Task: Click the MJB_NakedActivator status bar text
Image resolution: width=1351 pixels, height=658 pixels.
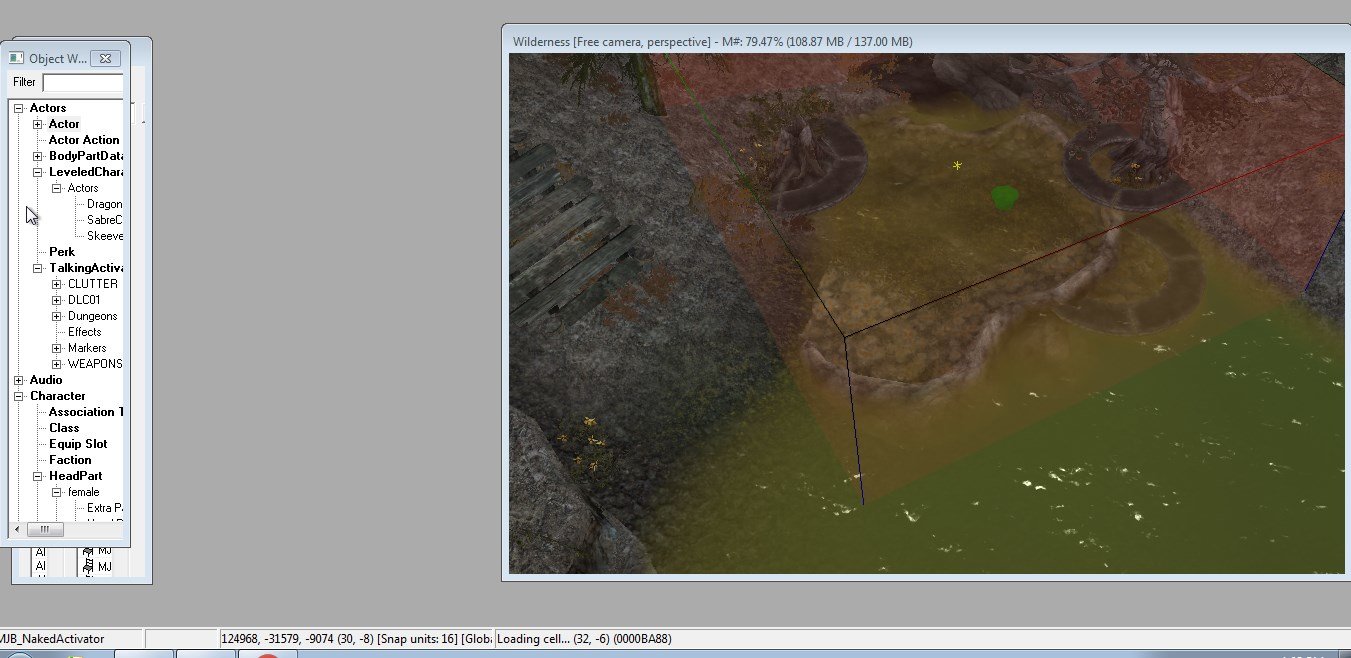Action: (53, 638)
